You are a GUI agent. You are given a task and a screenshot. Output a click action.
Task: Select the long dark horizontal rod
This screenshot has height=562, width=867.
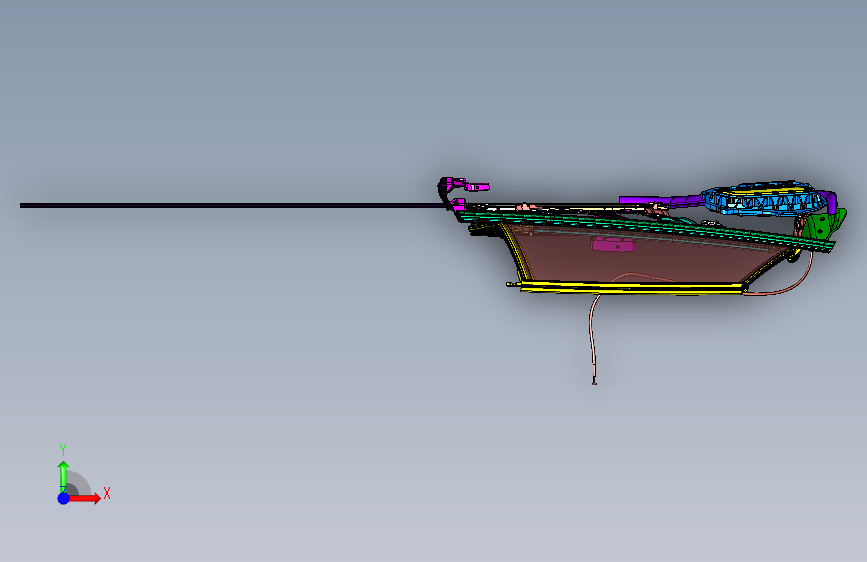point(232,206)
